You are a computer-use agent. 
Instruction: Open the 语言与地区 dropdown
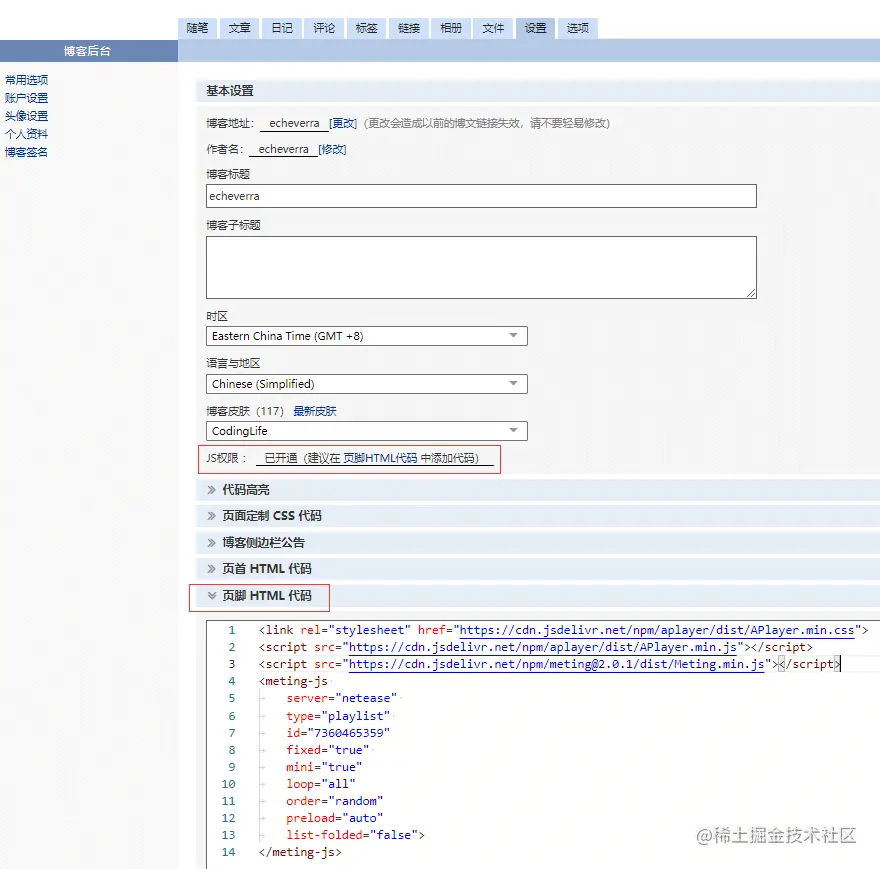point(366,384)
